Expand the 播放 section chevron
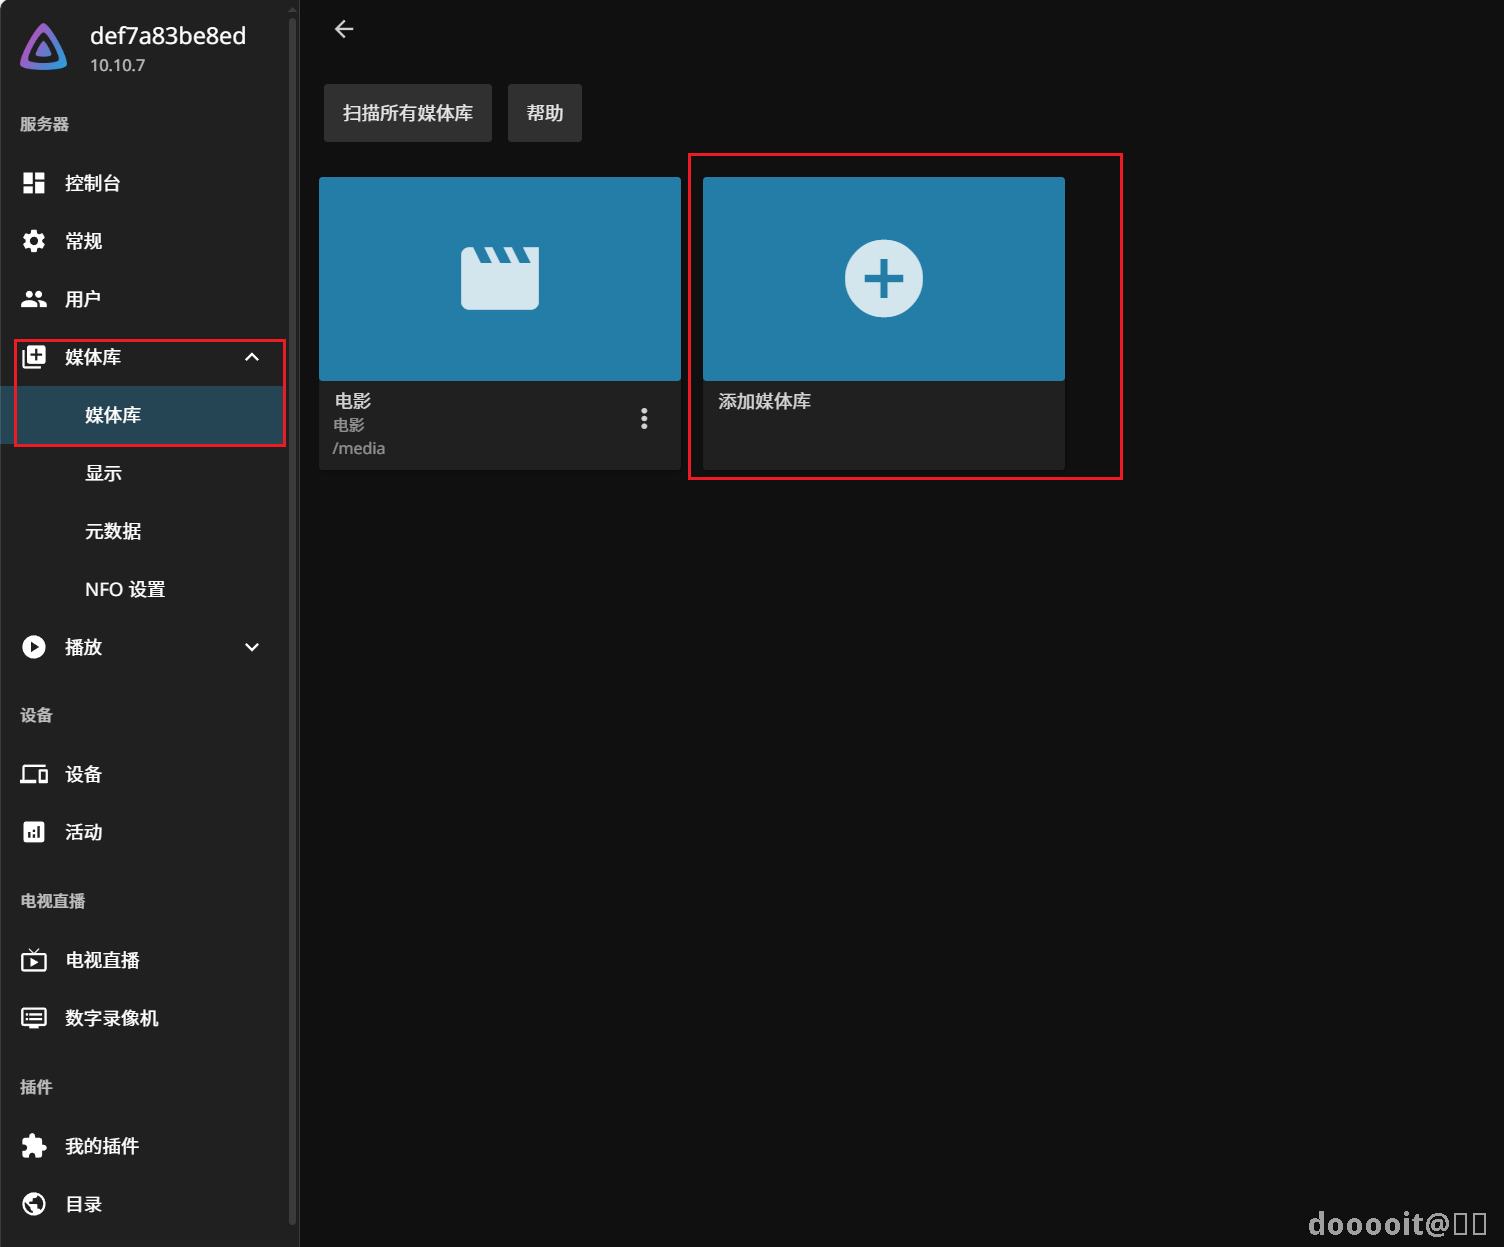 tap(252, 647)
